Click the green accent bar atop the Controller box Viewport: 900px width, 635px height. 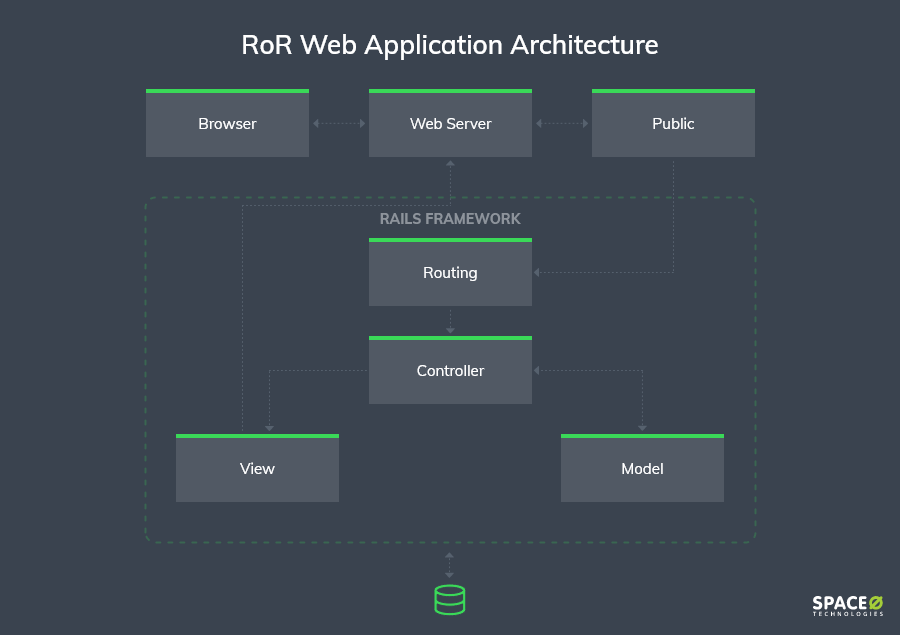450,338
